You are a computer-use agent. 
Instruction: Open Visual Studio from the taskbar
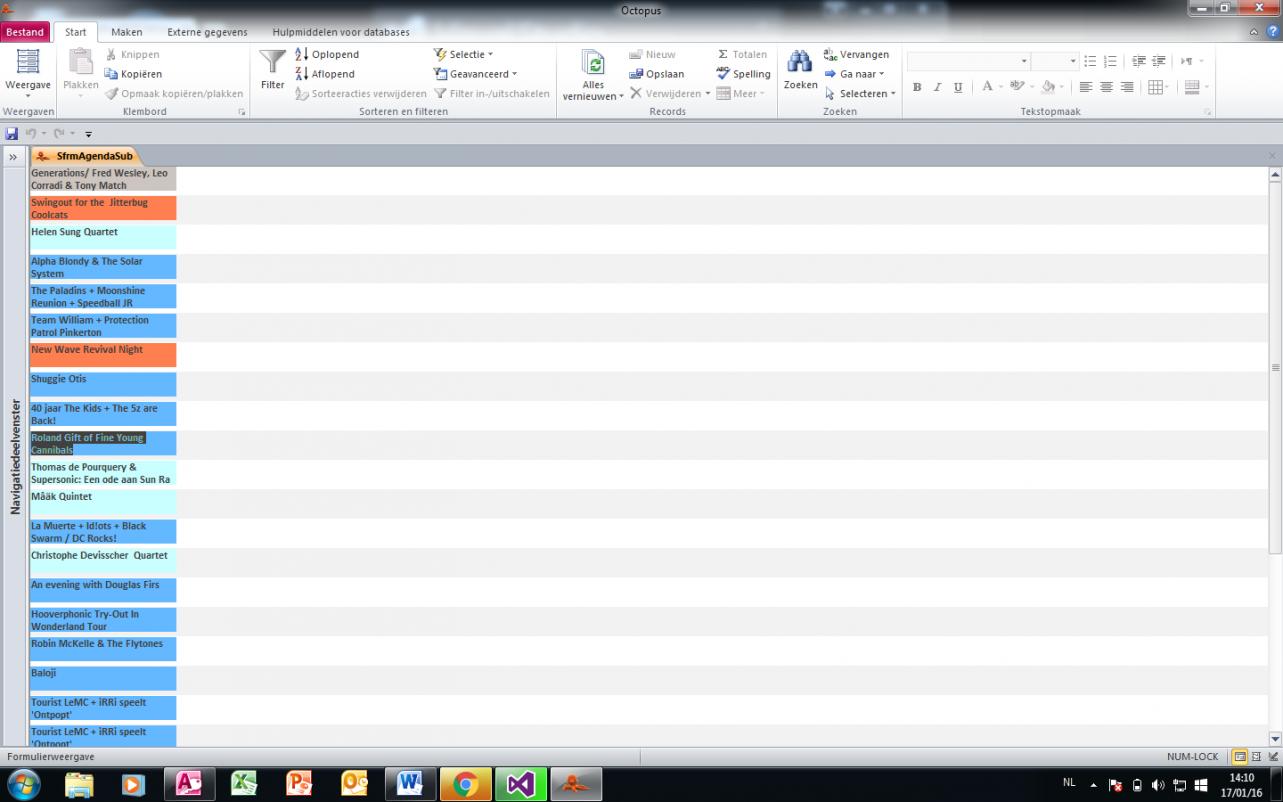[520, 784]
